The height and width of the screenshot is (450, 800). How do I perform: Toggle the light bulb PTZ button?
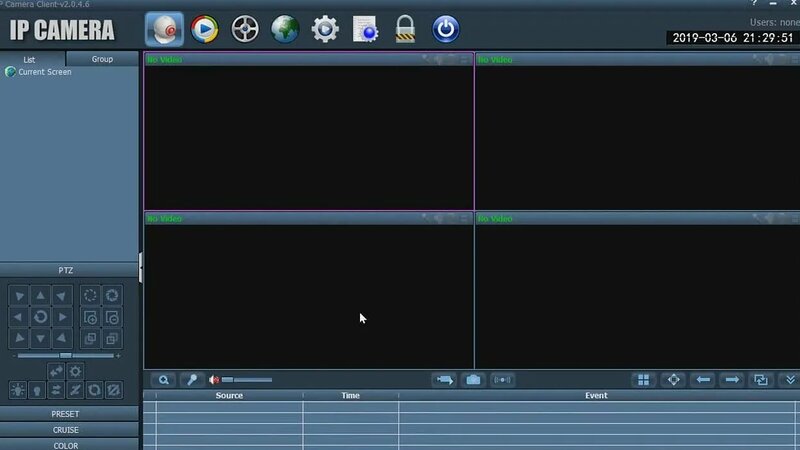[x=37, y=390]
